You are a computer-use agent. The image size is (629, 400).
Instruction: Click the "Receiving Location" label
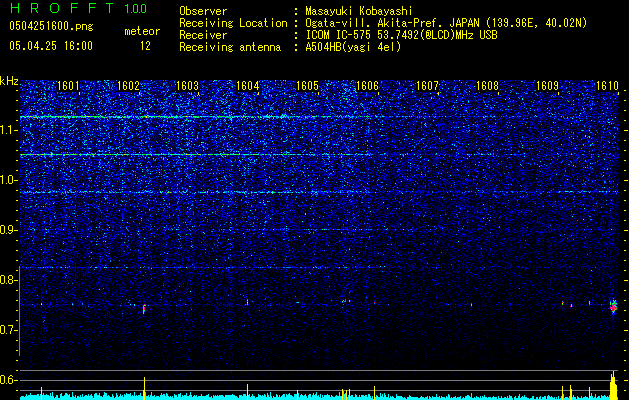[233, 23]
